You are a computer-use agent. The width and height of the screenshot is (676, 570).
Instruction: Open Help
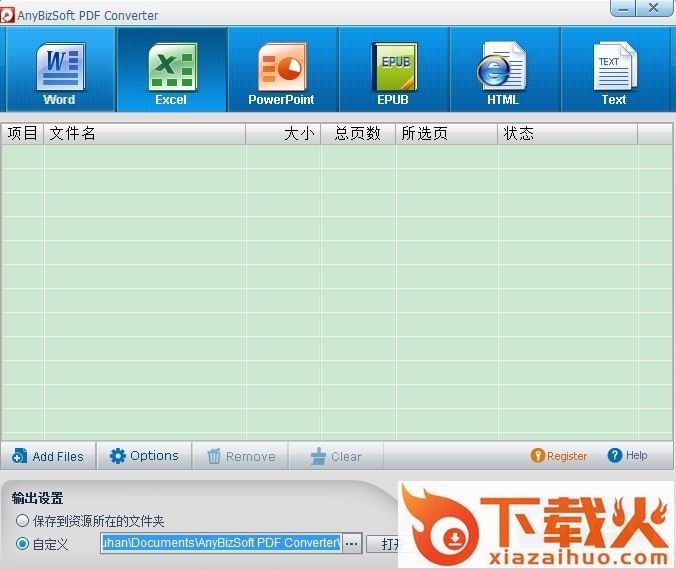pyautogui.click(x=627, y=455)
